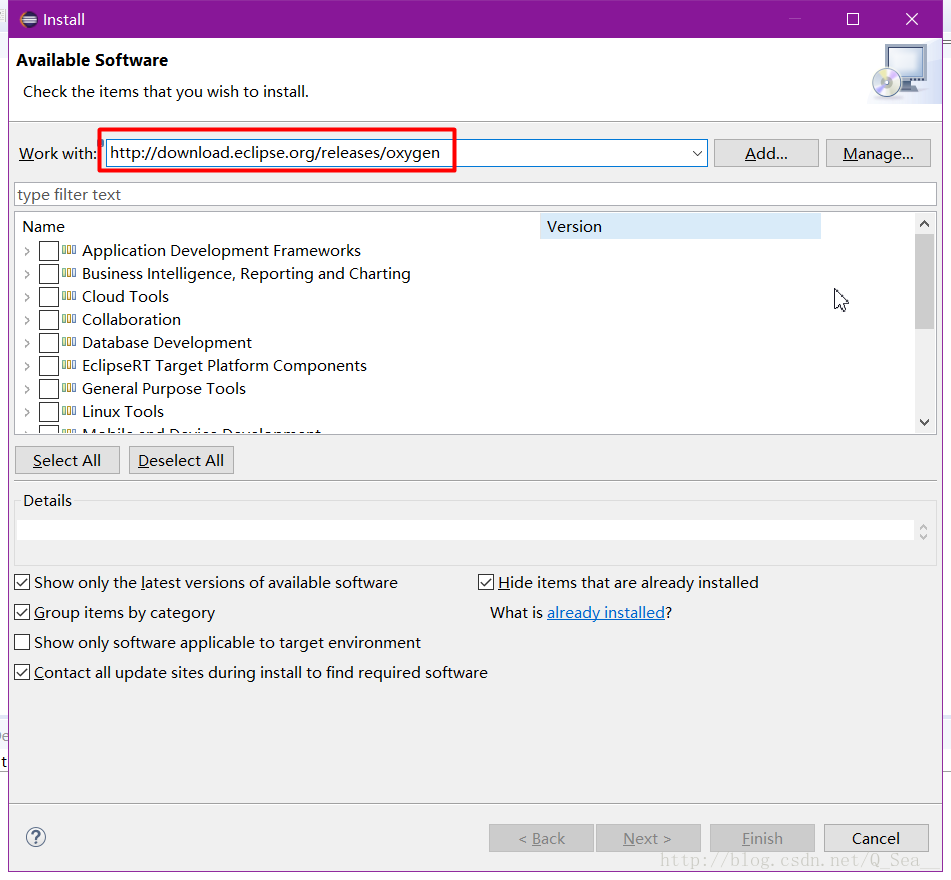Click the category icon beside EclipseRT Target Platform Components

pyautogui.click(x=69, y=365)
